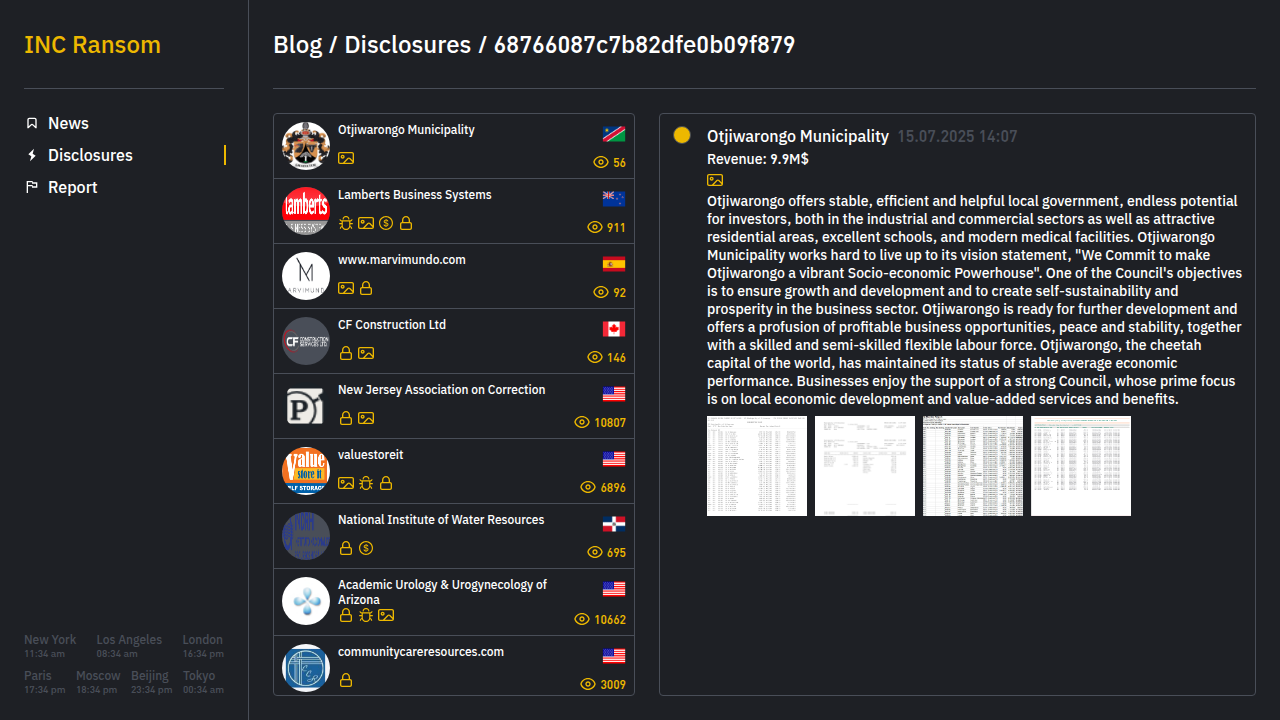This screenshot has height=720, width=1280.
Task: Click the Tokyo clock at 00:34 am
Action: click(x=203, y=682)
